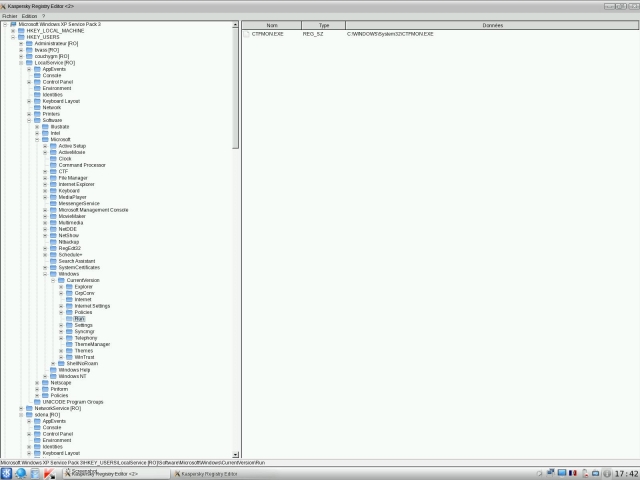Open the Edition menu
Viewport: 640px width, 480px height.
click(x=29, y=16)
